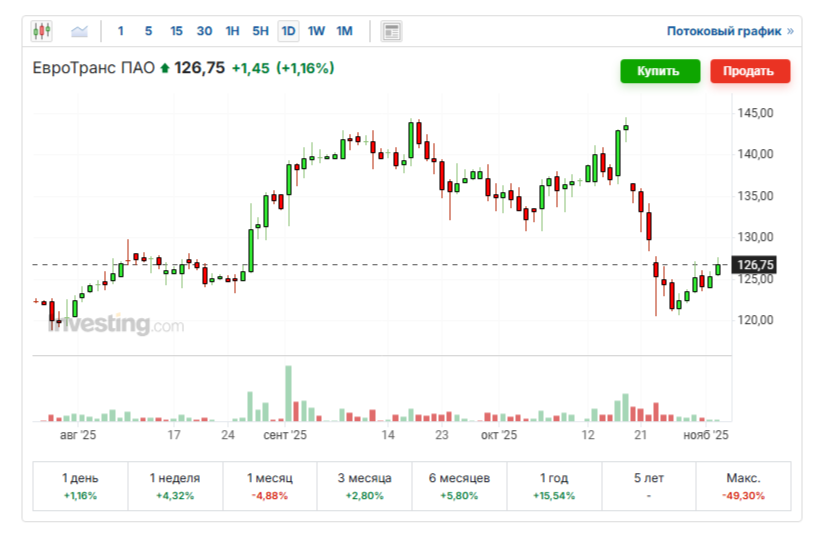Set the 5 minute interval
This screenshot has height=533, width=813.
coord(148,31)
